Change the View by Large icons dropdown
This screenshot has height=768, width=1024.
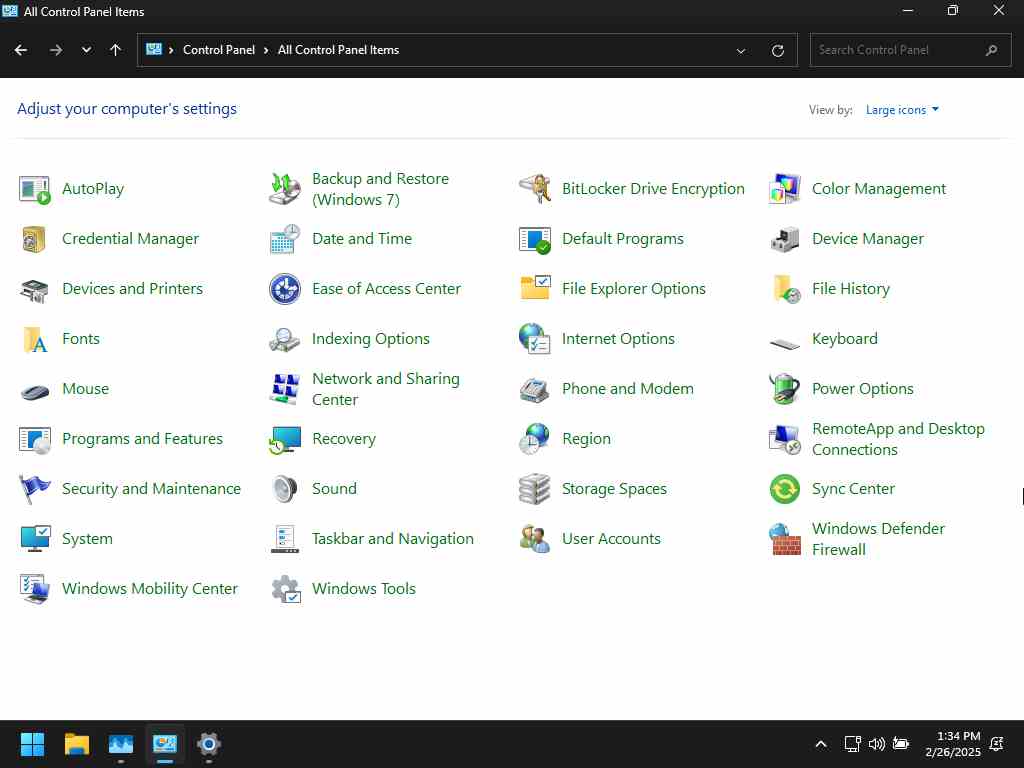tap(902, 110)
